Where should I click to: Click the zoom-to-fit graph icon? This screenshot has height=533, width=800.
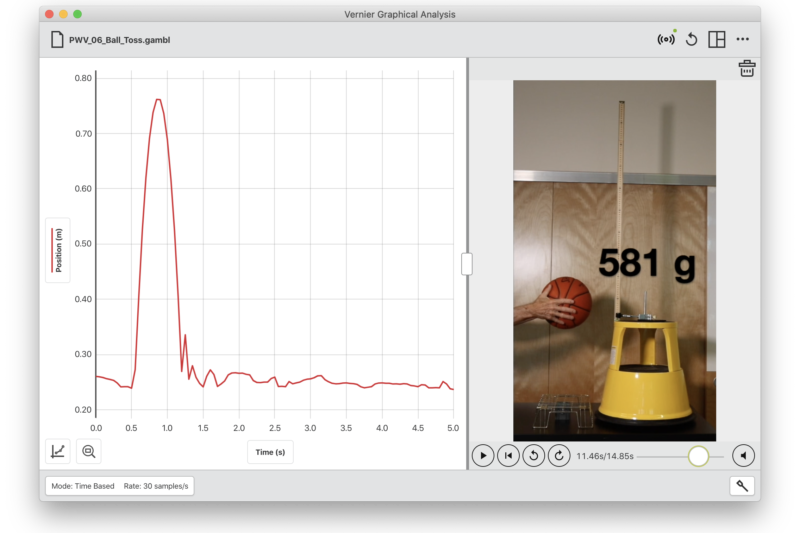(x=89, y=451)
